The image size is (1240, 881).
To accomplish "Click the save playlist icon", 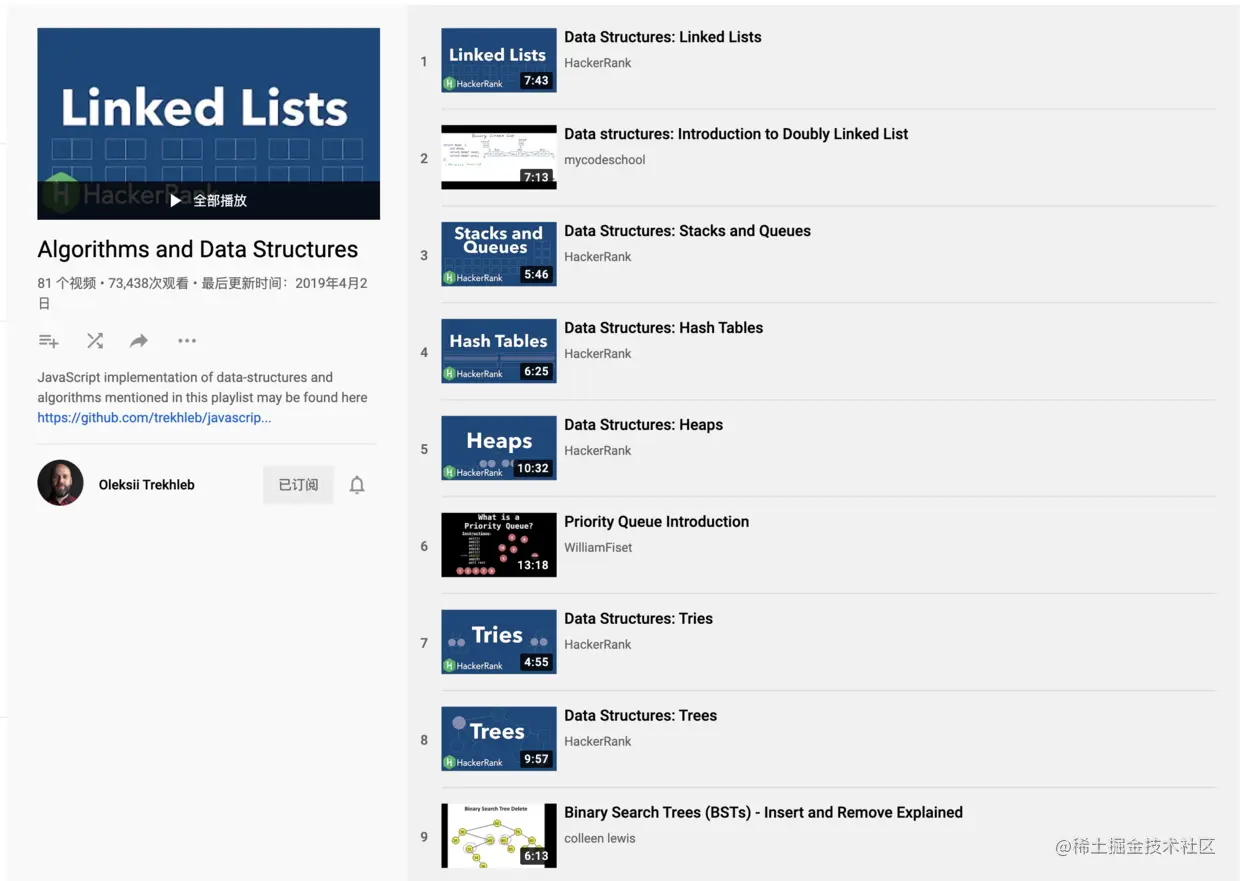I will pyautogui.click(x=48, y=341).
